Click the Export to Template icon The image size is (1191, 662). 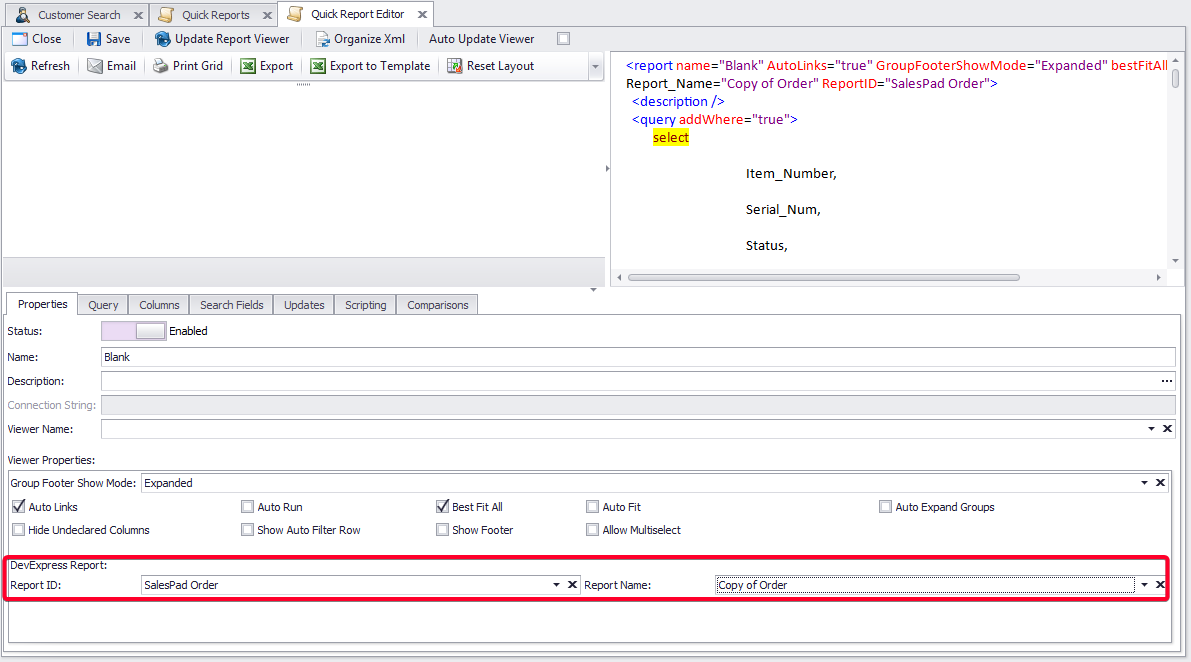tap(318, 66)
